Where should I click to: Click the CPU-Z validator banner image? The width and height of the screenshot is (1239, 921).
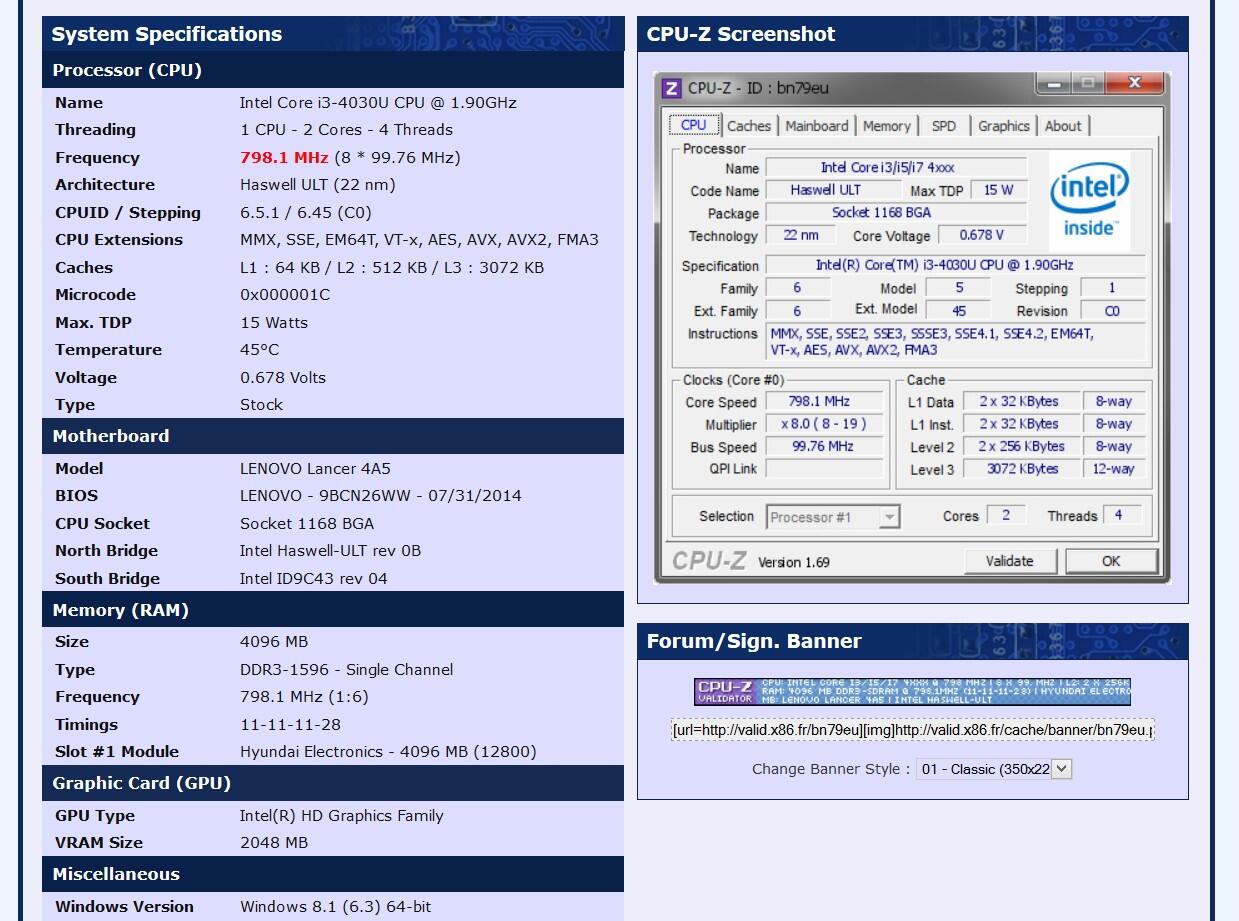[912, 692]
